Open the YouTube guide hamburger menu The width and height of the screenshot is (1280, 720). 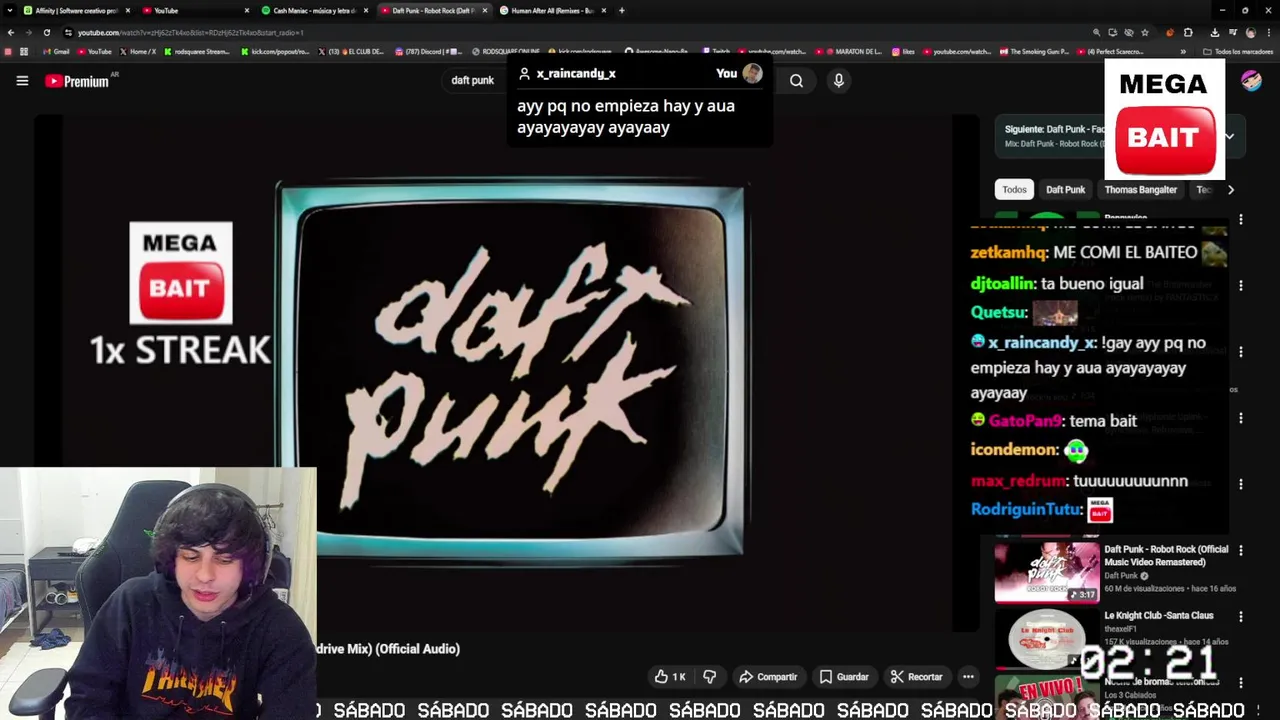click(22, 81)
